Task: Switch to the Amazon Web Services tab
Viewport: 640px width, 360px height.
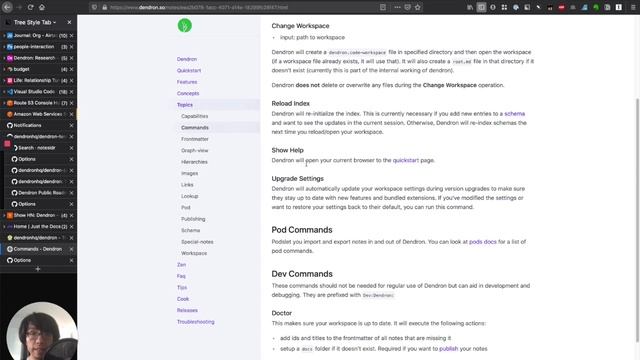Action: click(x=38, y=114)
